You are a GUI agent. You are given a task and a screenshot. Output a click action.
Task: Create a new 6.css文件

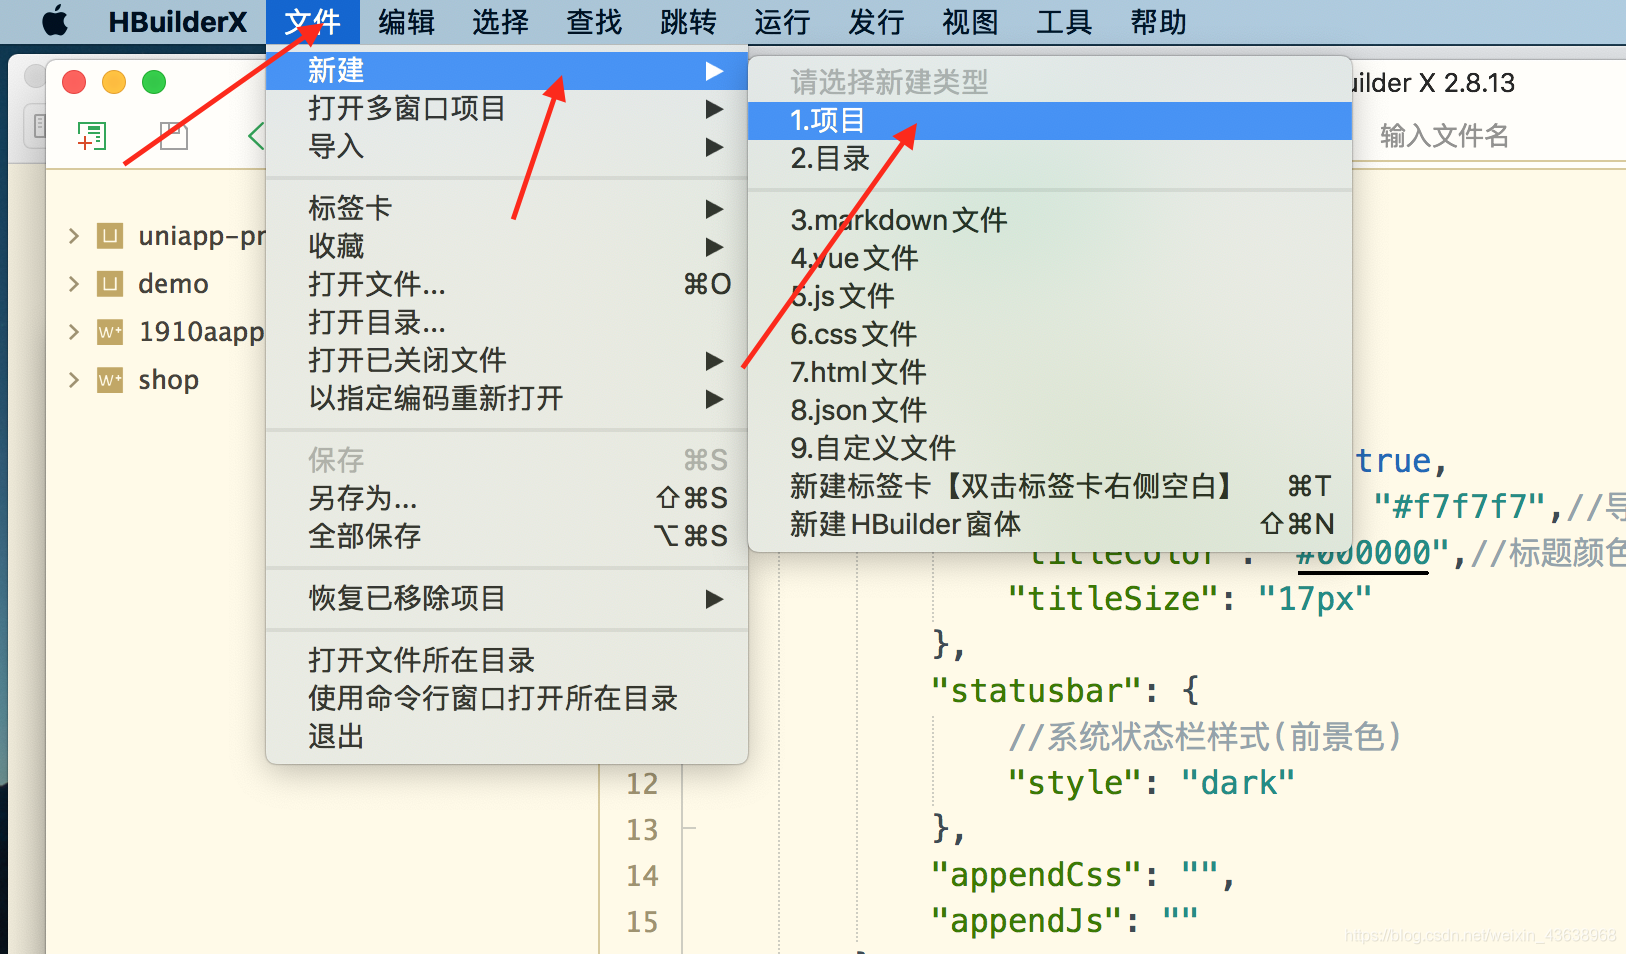point(1050,334)
